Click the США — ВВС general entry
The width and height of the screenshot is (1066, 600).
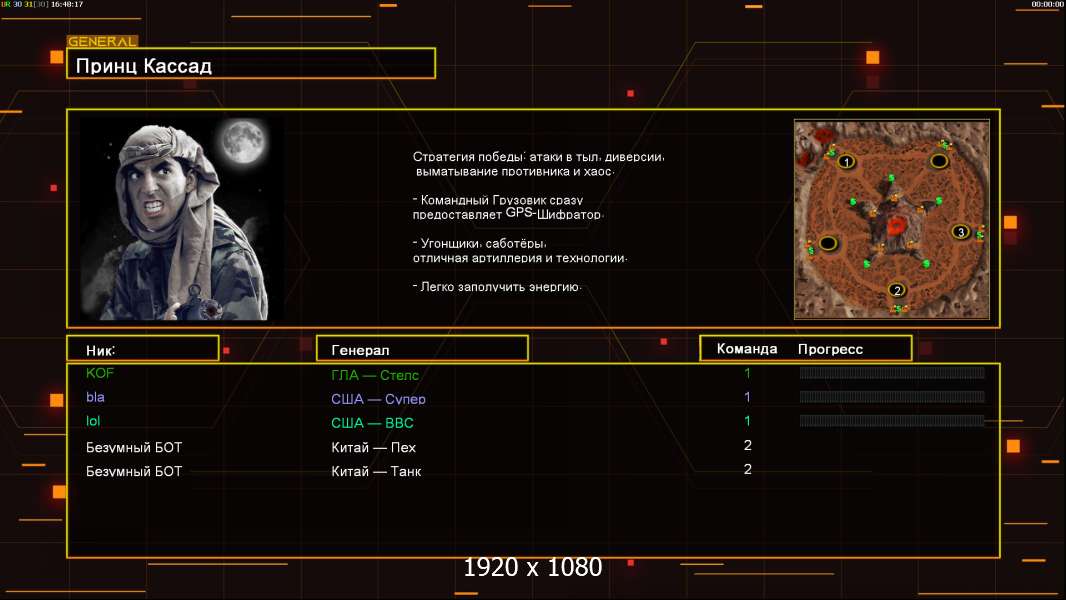(372, 423)
